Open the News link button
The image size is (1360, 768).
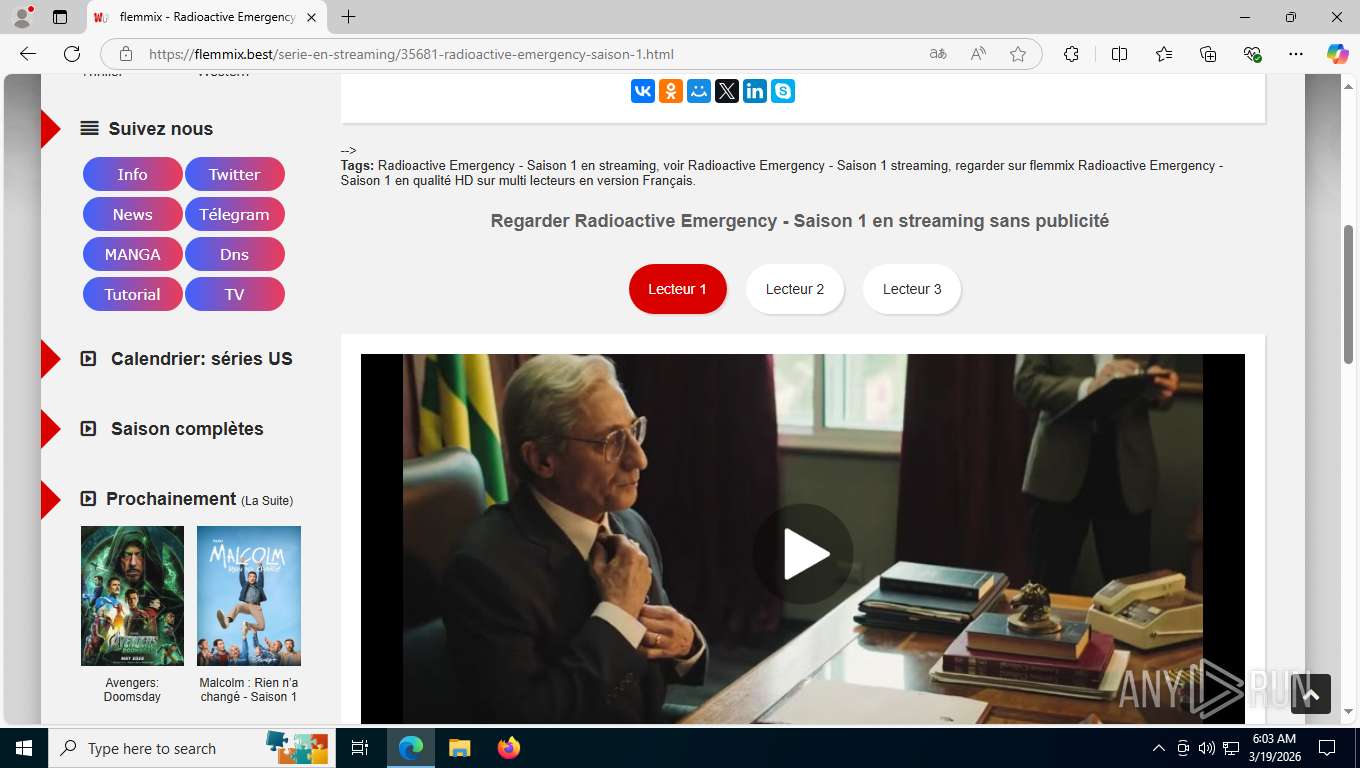coord(133,214)
